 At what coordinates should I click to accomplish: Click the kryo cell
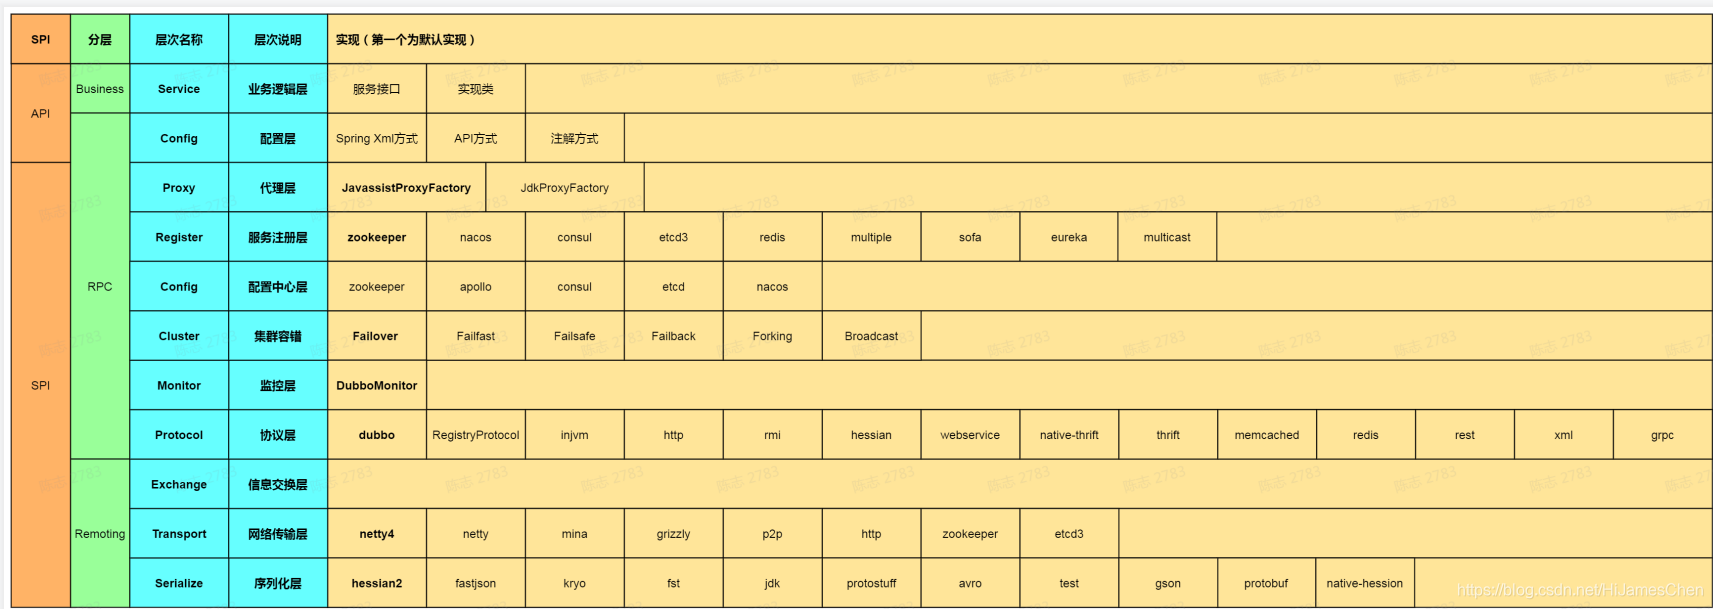pyautogui.click(x=575, y=584)
